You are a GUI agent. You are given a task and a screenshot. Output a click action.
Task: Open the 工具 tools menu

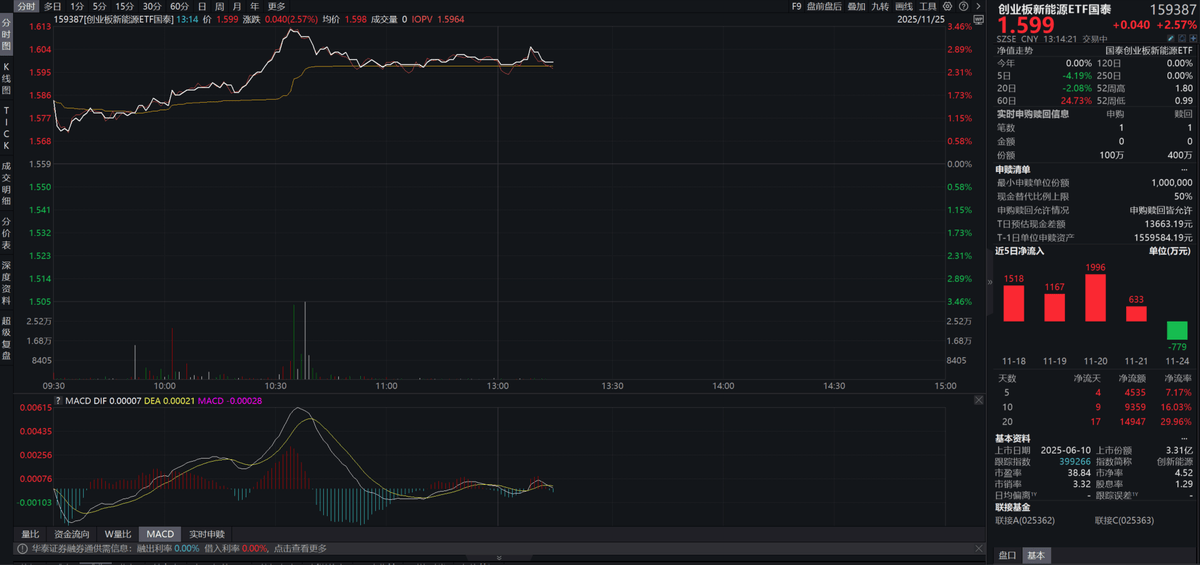pyautogui.click(x=928, y=6)
